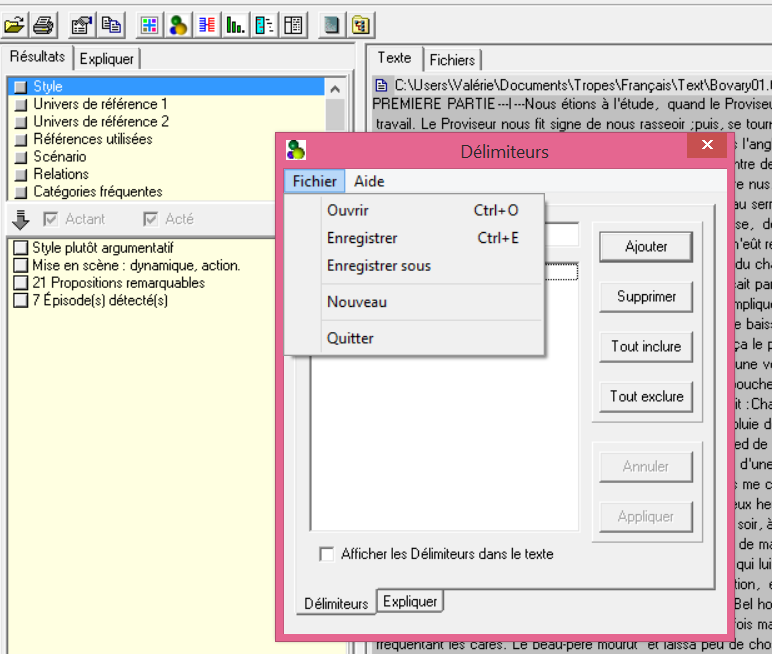Click the open folder toolbar icon
Image resolution: width=772 pixels, height=654 pixels.
(15, 24)
